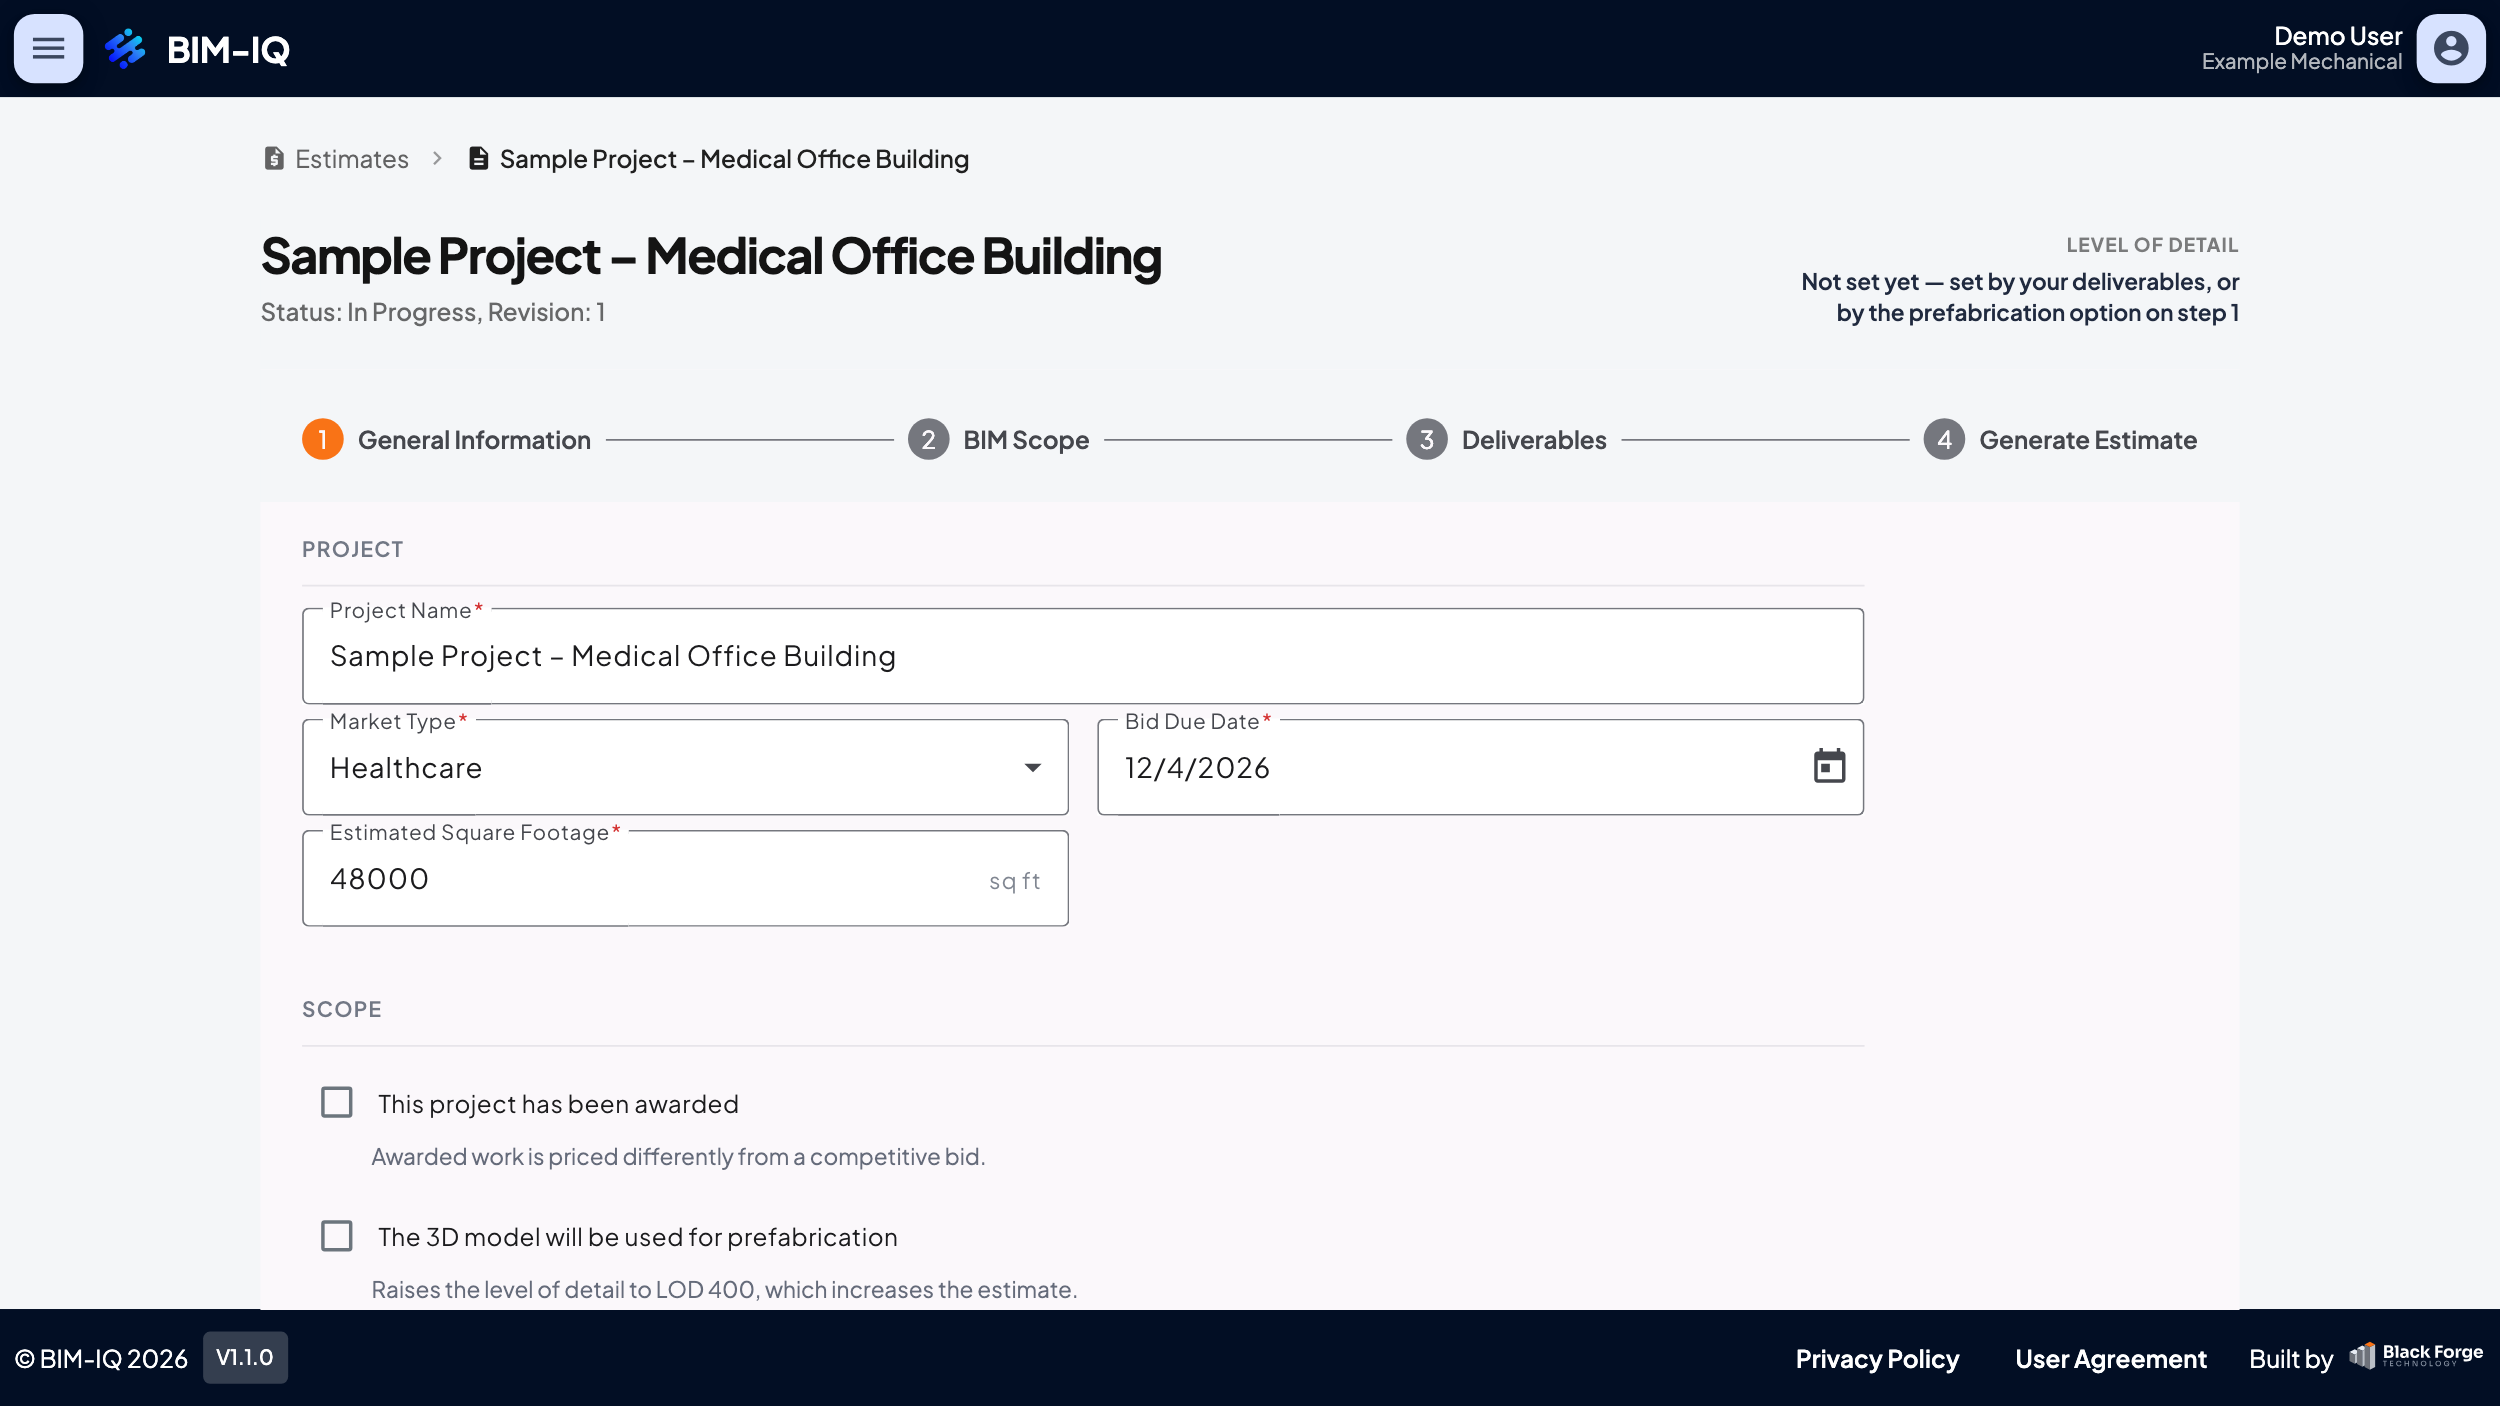This screenshot has width=2500, height=1406.
Task: Click the Estimates breadcrumb icon
Action: coord(274,159)
